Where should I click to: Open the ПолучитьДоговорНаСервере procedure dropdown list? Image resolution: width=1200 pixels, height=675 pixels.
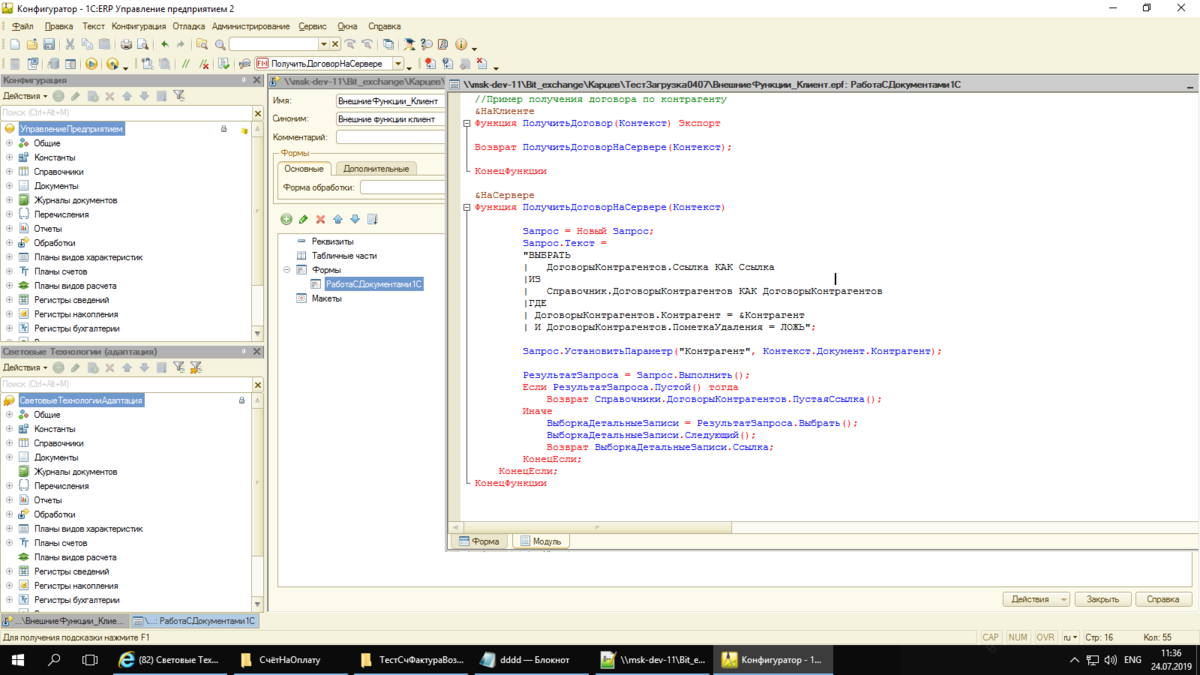[398, 64]
